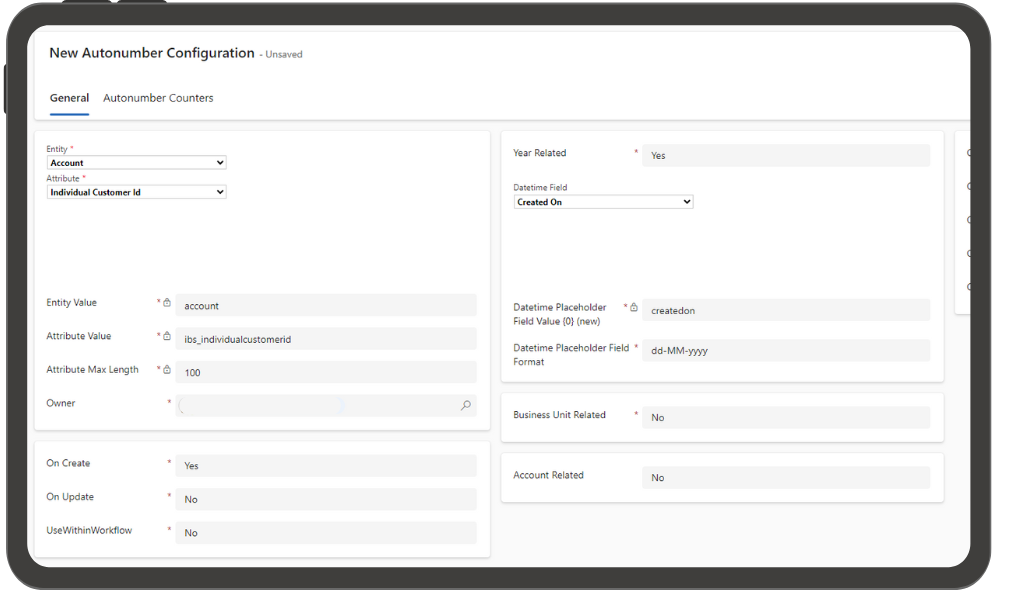
Task: Toggle the On Update No field
Action: (x=326, y=499)
